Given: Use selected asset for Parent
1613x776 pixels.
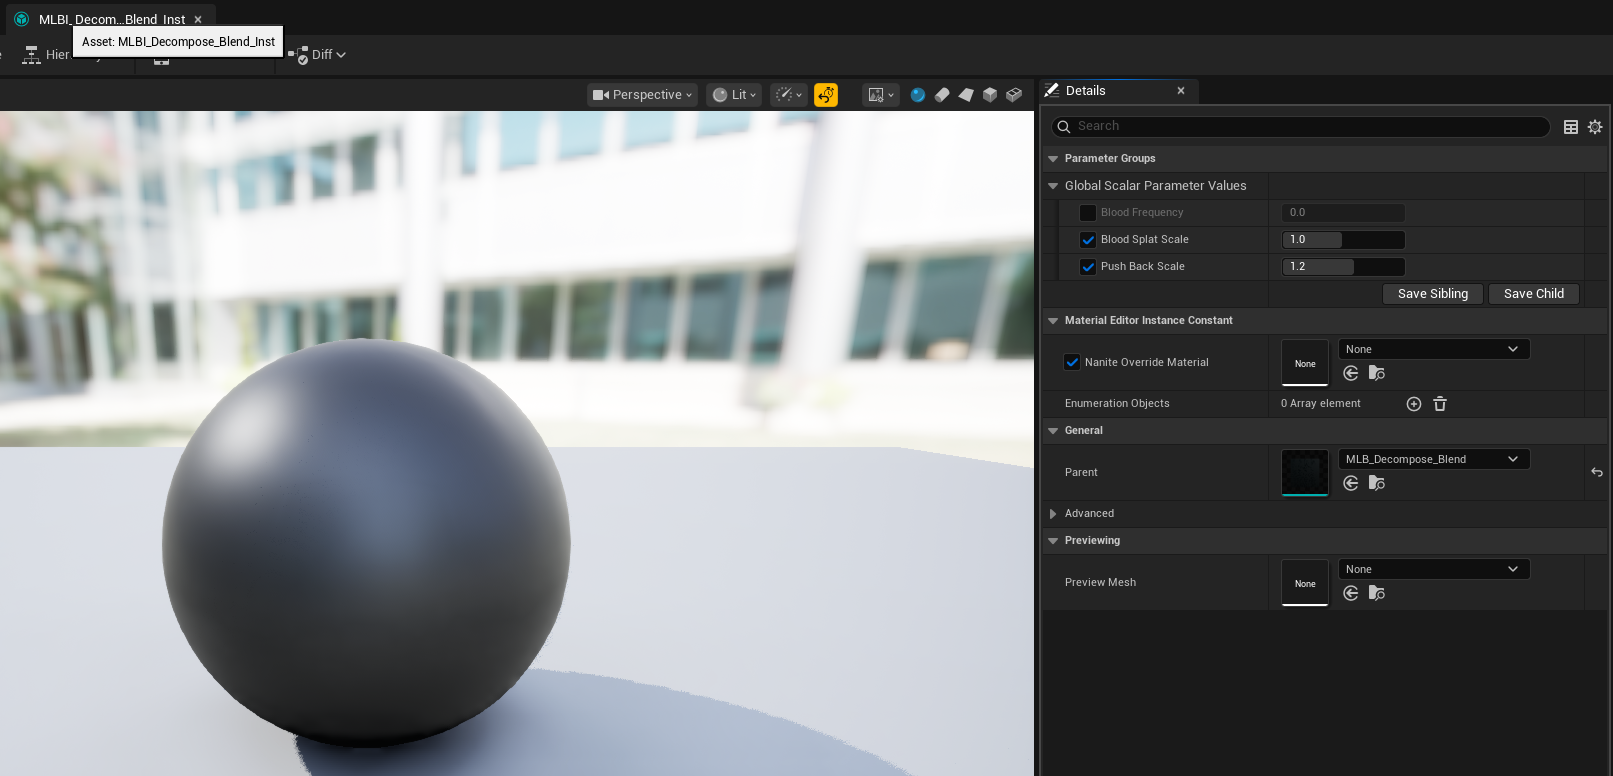Looking at the screenshot, I should [x=1351, y=483].
